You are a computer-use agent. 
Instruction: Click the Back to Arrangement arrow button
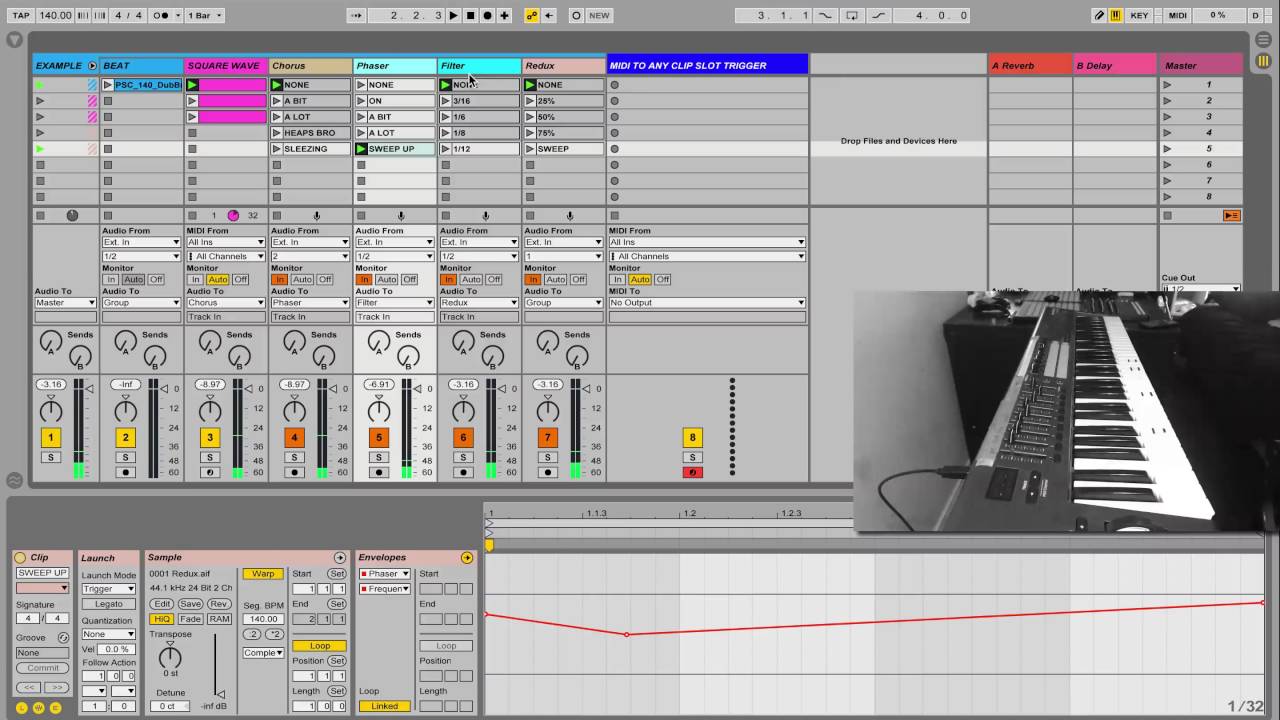click(x=549, y=15)
